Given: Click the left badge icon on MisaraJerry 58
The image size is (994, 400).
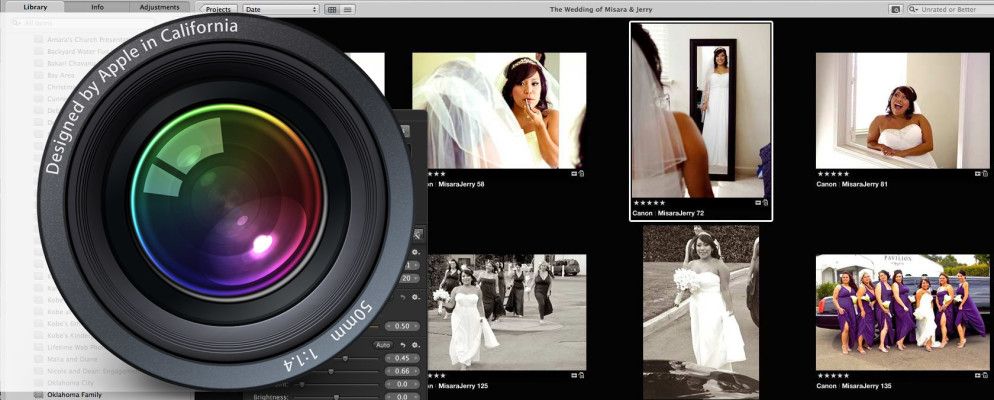Looking at the screenshot, I should pyautogui.click(x=574, y=174).
